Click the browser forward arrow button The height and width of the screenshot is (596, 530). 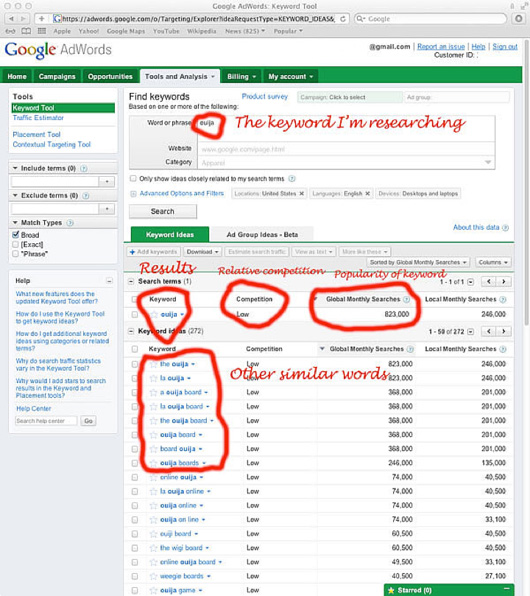click(23, 19)
